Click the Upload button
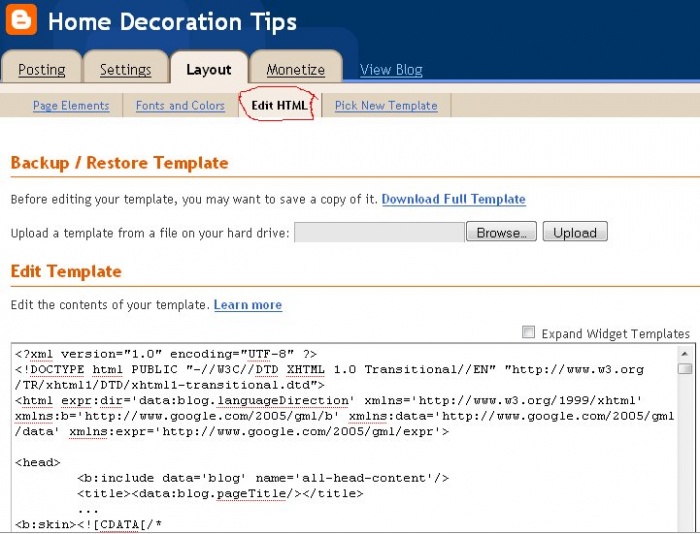This screenshot has height=534, width=700. pyautogui.click(x=575, y=232)
